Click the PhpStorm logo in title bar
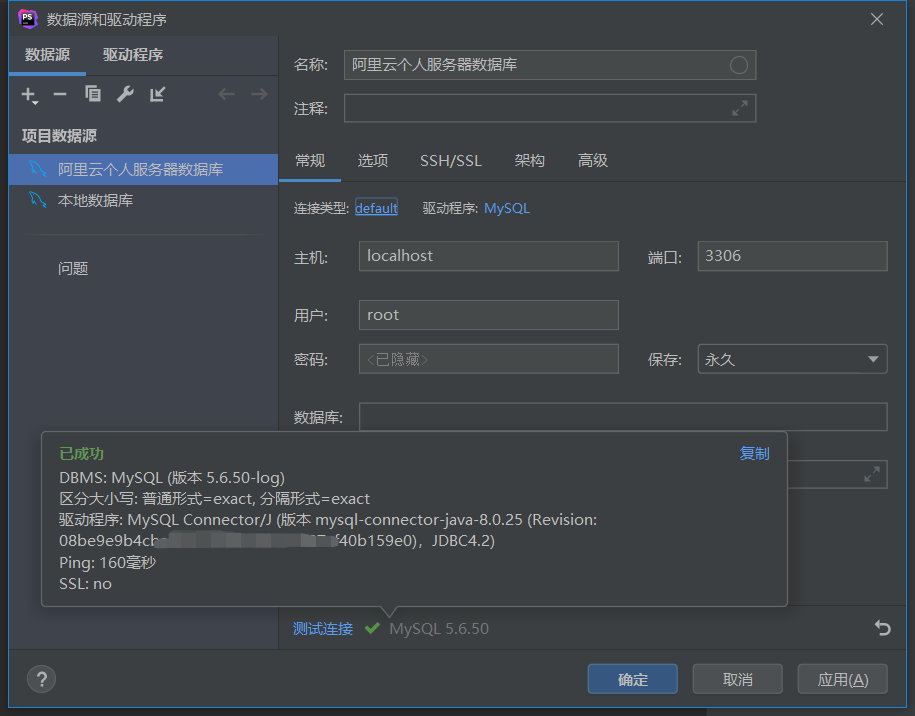915x716 pixels. [x=27, y=19]
